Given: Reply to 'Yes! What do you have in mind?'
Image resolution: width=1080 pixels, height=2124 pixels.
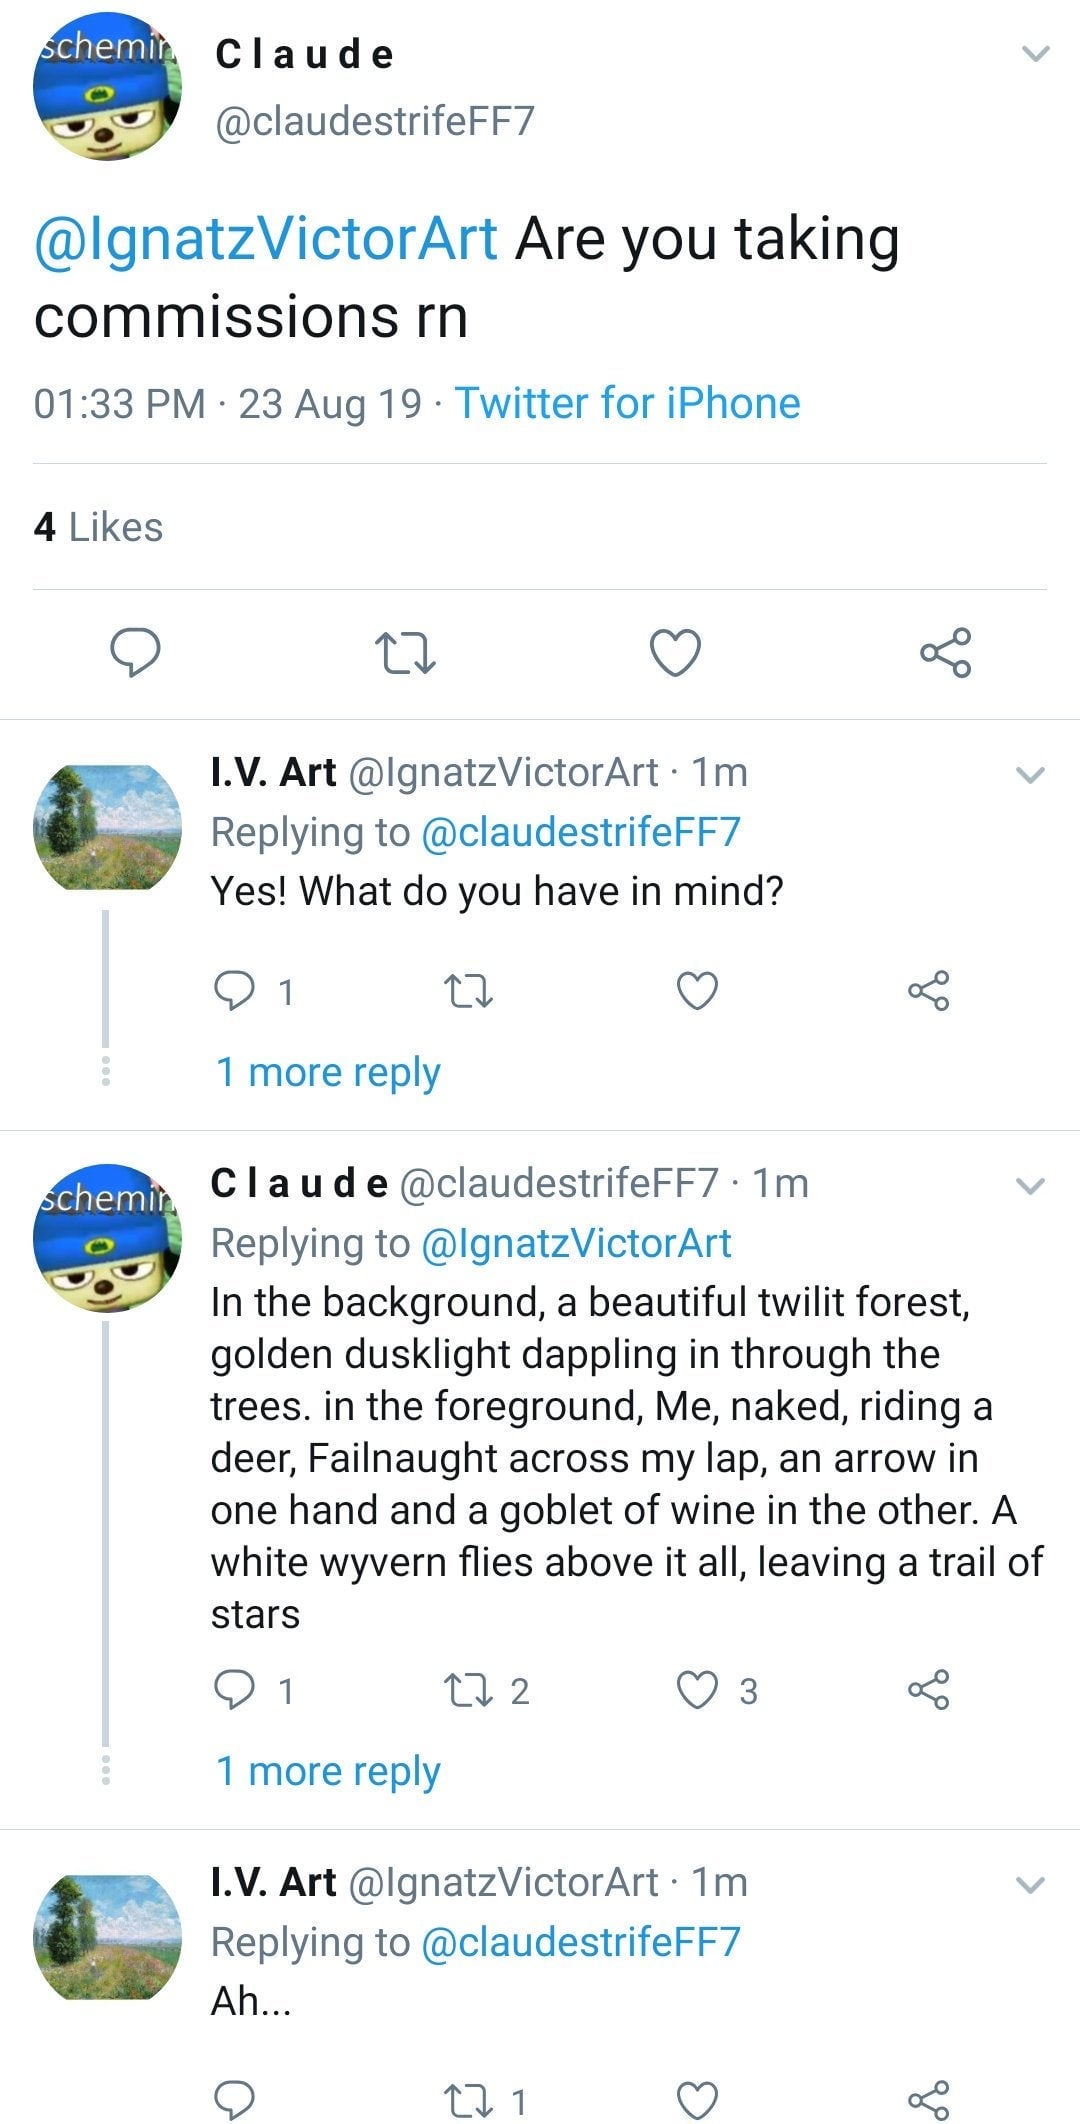Looking at the screenshot, I should tap(235, 991).
